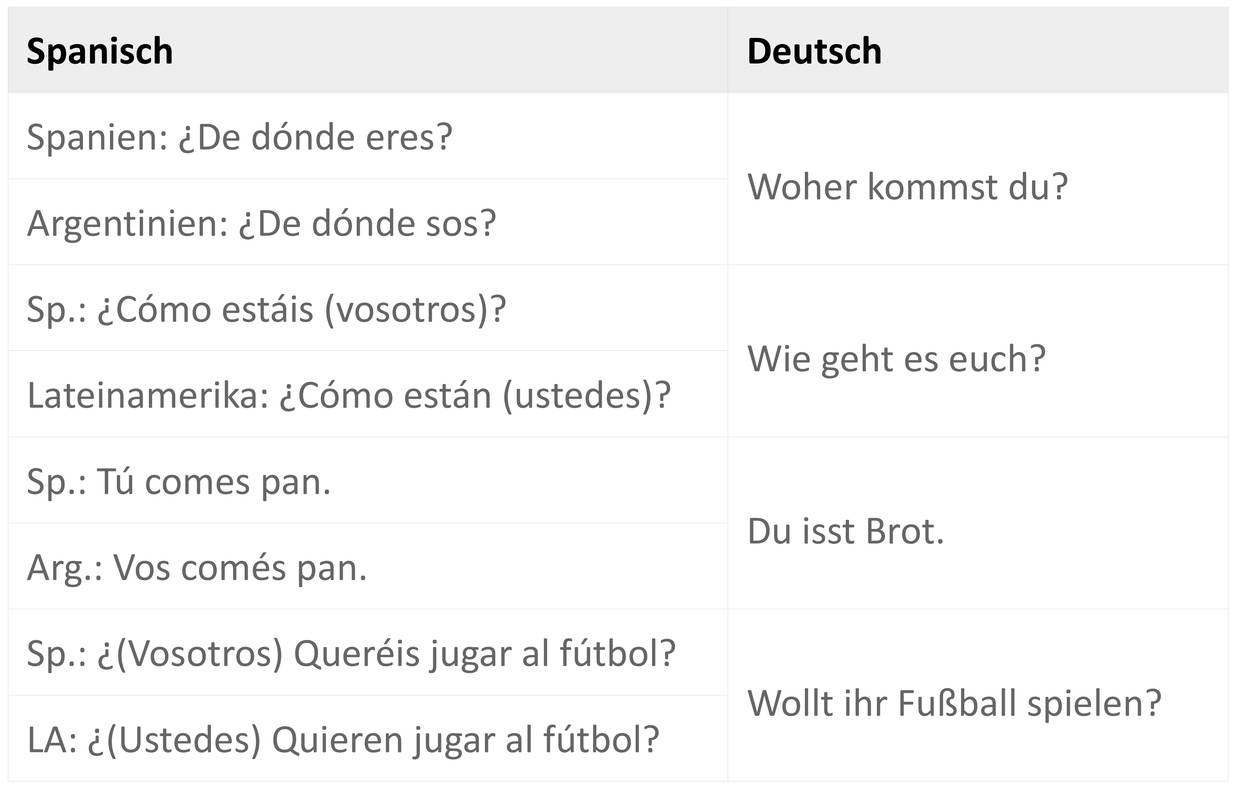Click the "Du isst Brot." translation
The height and width of the screenshot is (792, 1240).
[845, 530]
